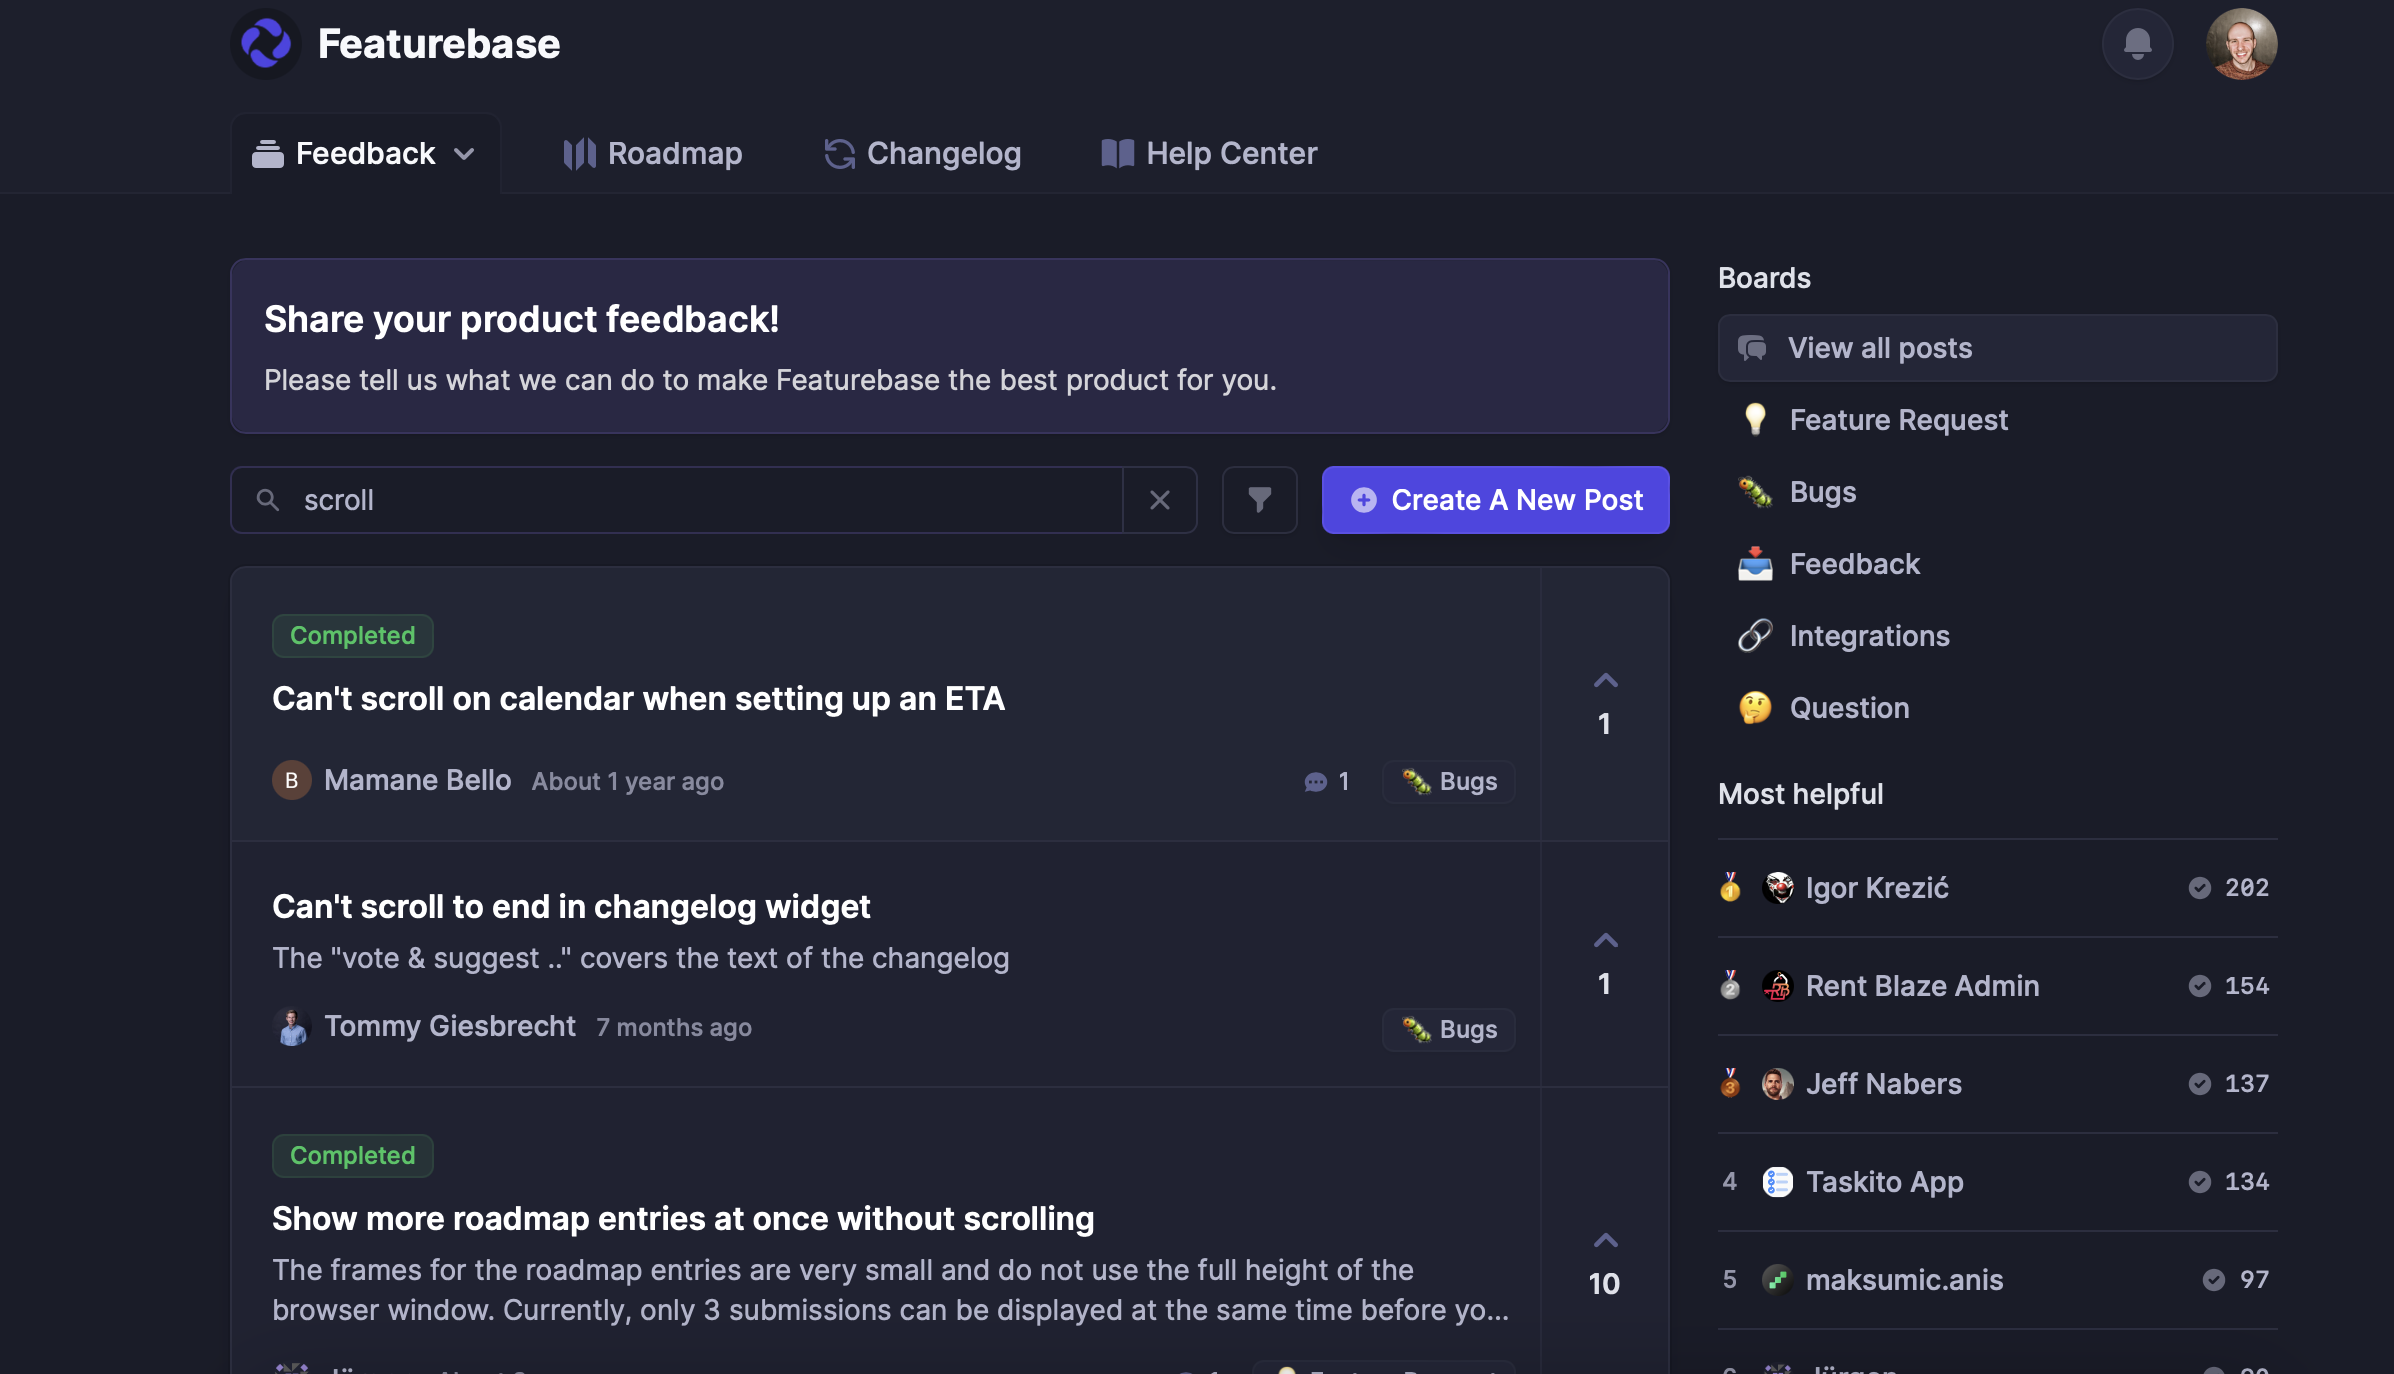Click the Featurebase logo icon
The width and height of the screenshot is (2394, 1374).
[x=266, y=44]
